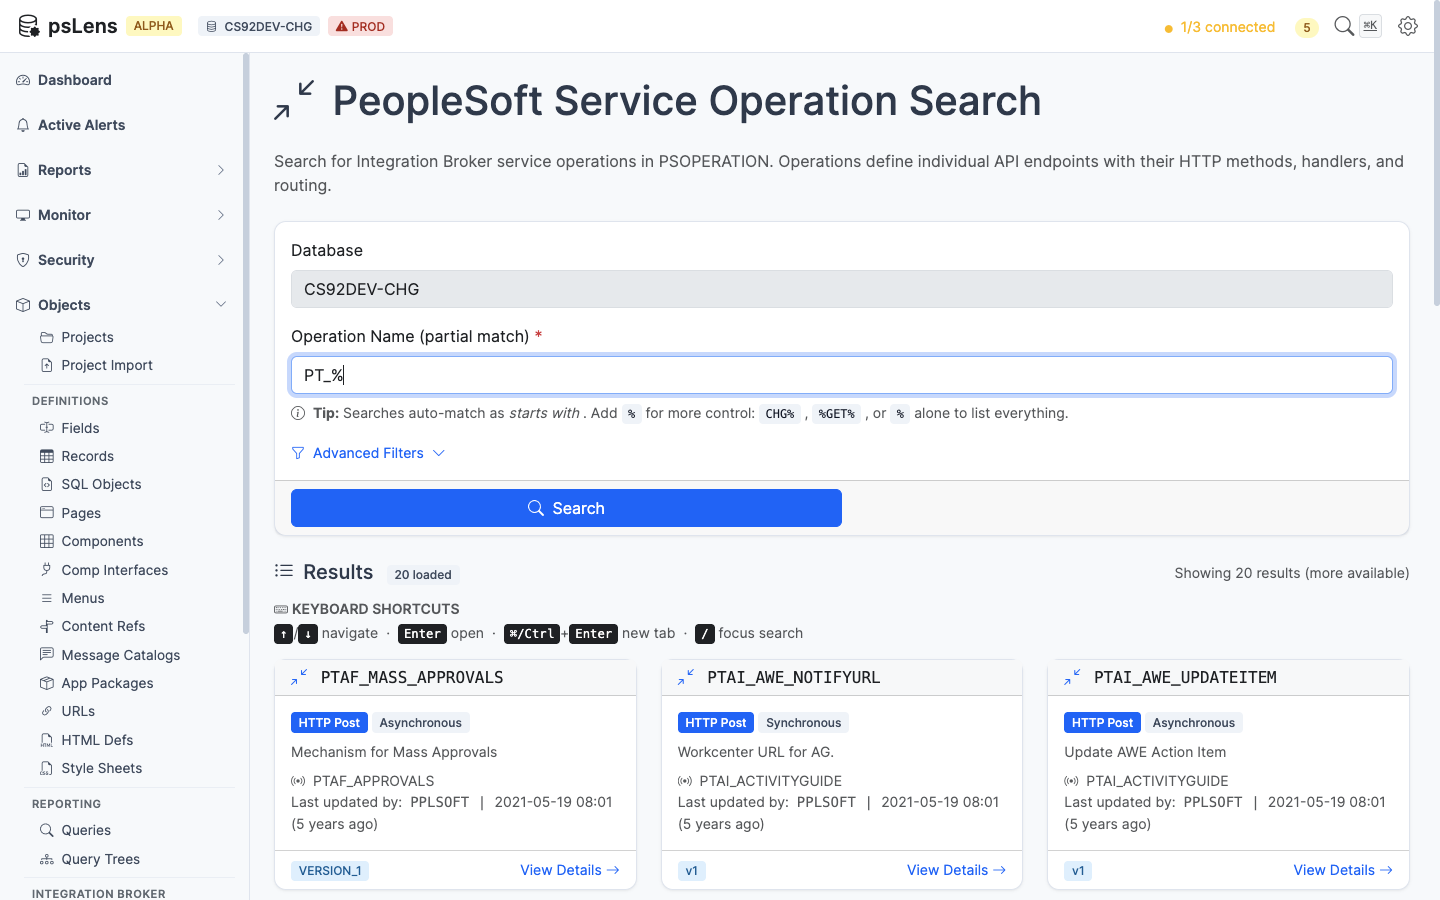Open the global search magnifier icon

pyautogui.click(x=1344, y=26)
